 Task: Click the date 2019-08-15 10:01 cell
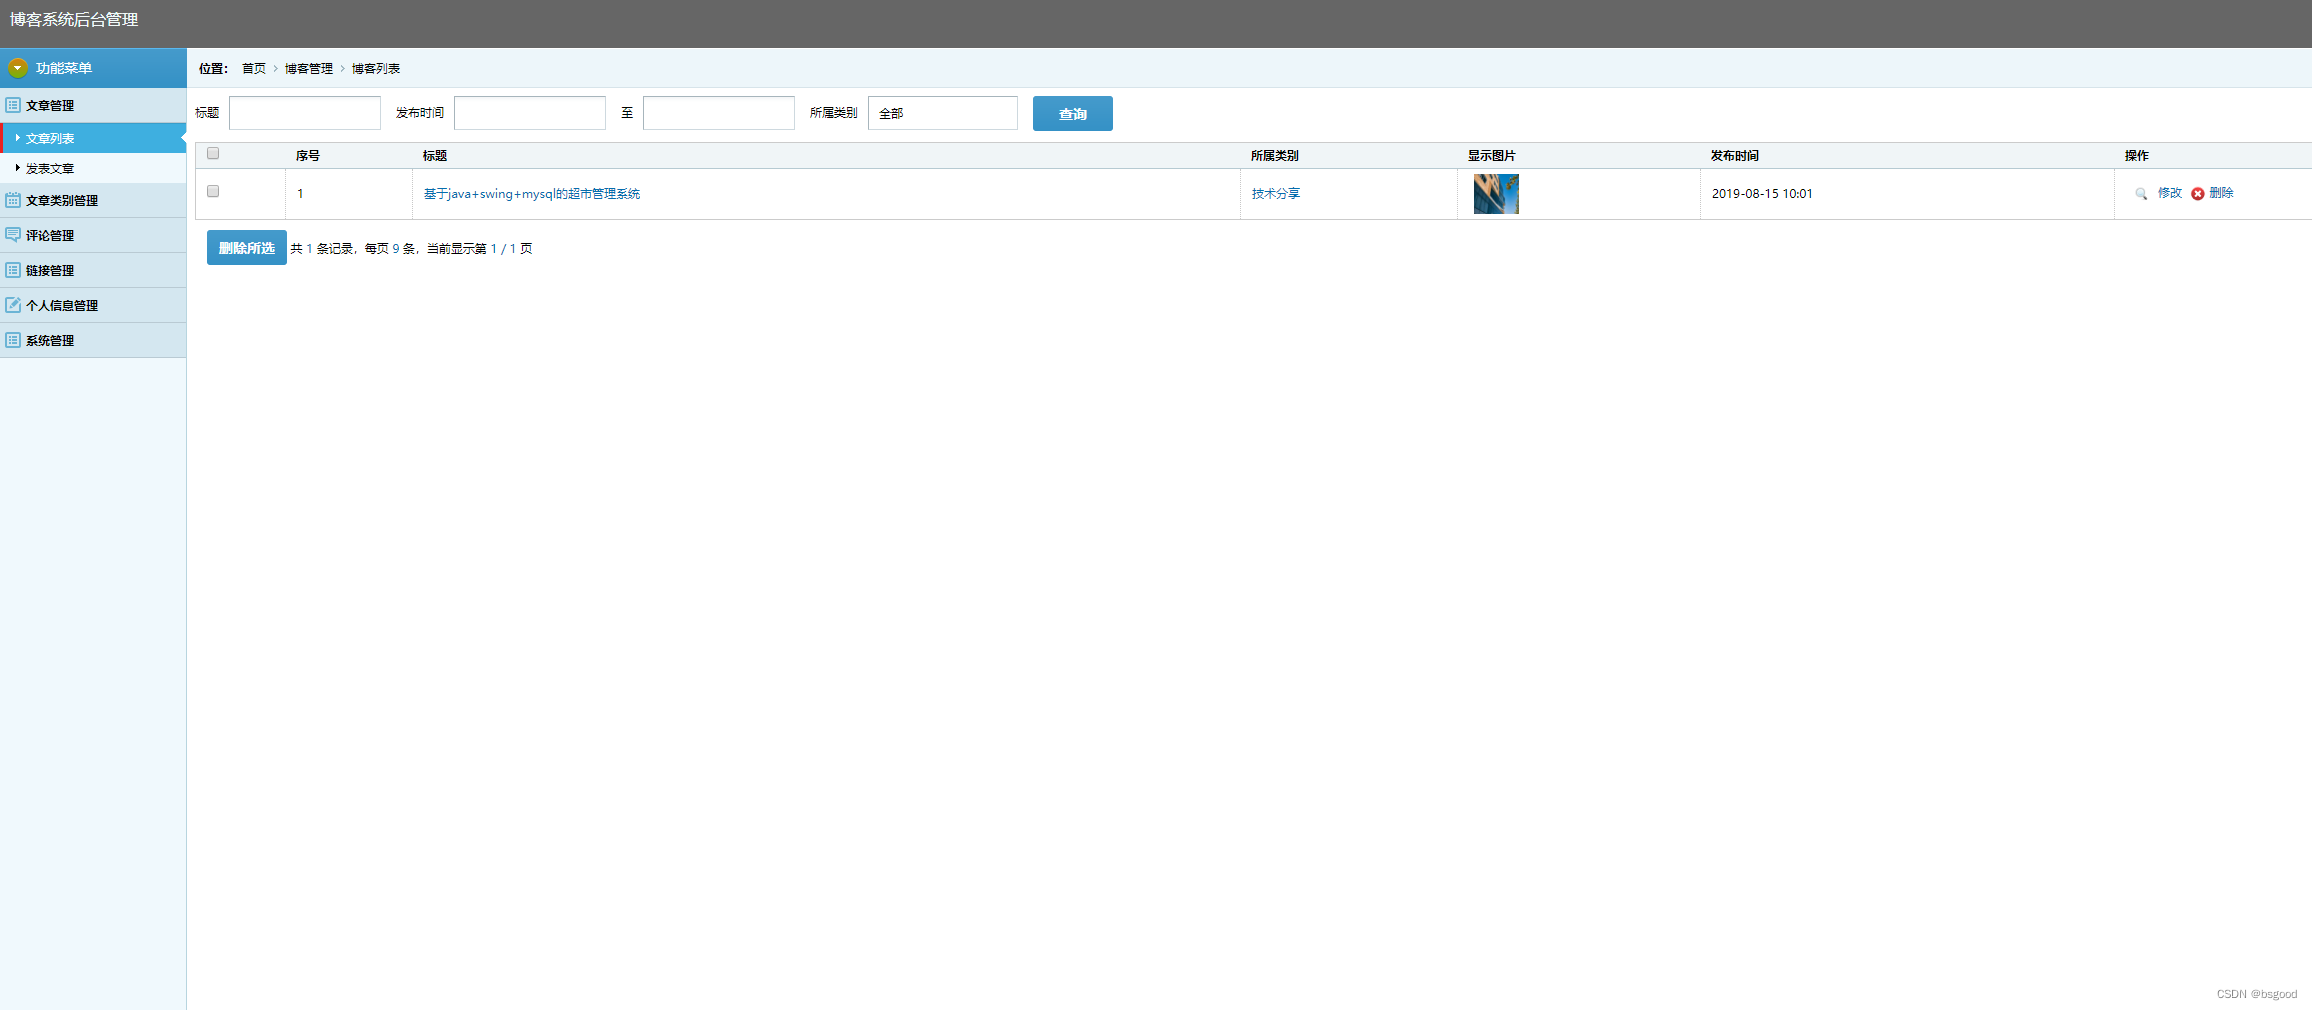point(1762,194)
